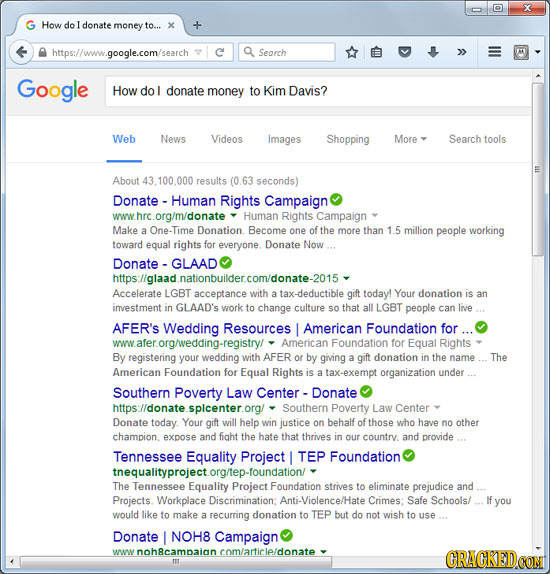Click the padlock site identity icon
This screenshot has width=550, height=574.
click(x=42, y=53)
